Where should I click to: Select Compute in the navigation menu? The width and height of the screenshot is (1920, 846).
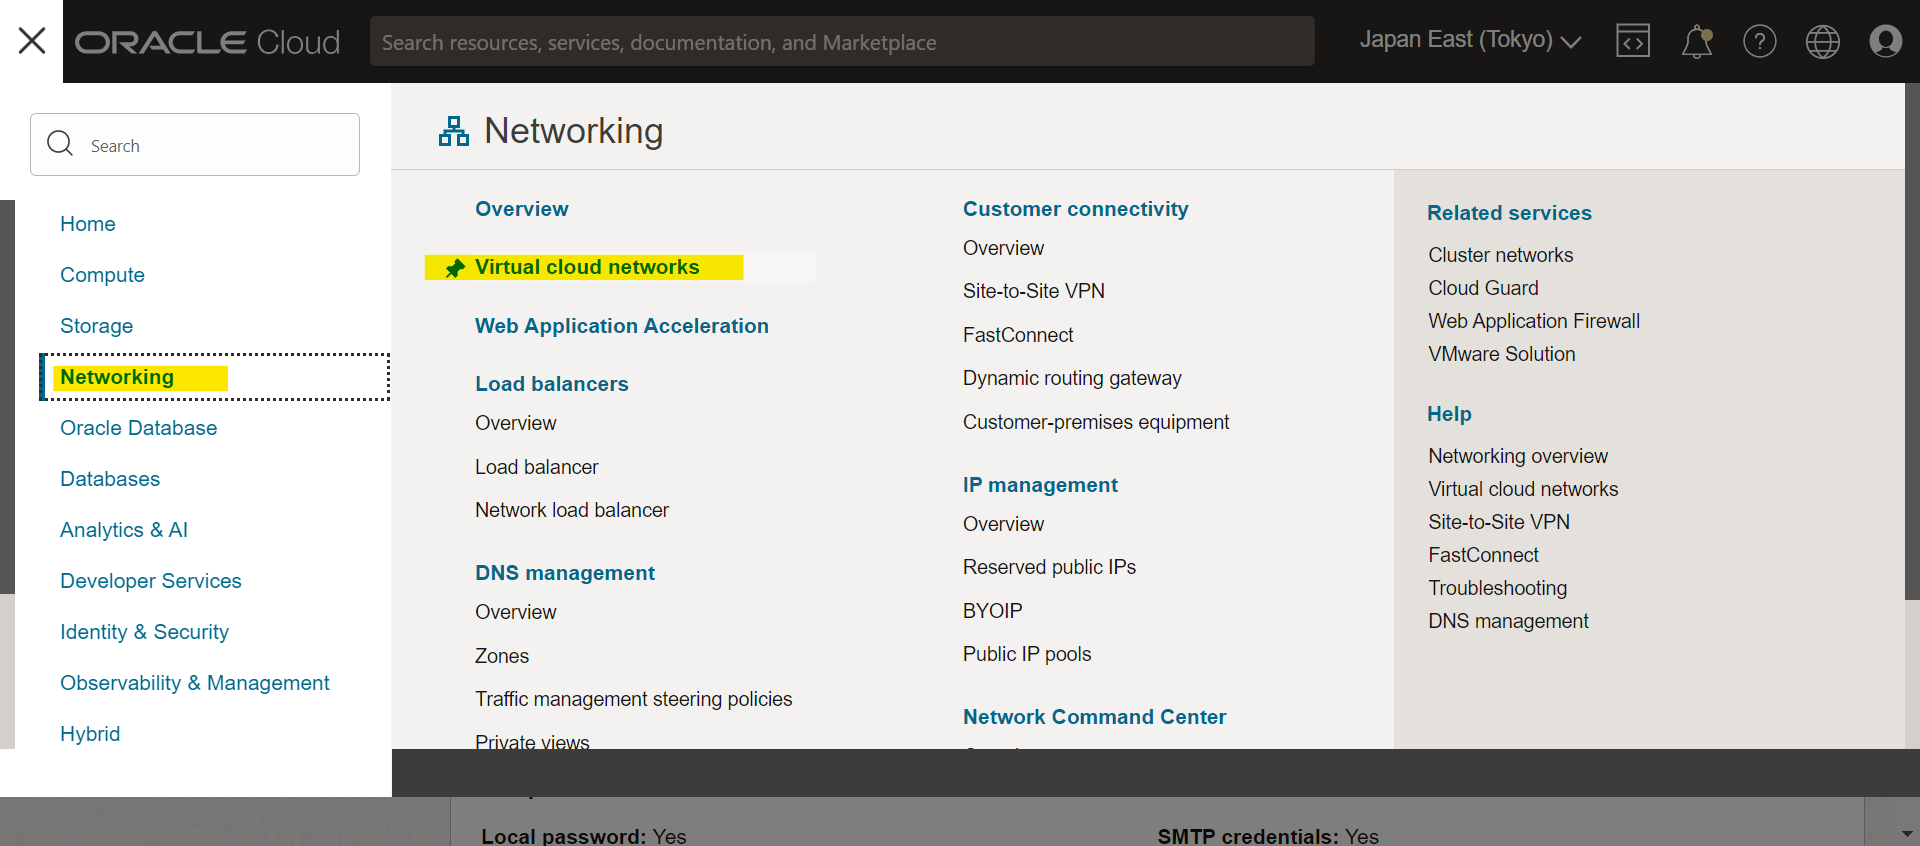click(102, 275)
